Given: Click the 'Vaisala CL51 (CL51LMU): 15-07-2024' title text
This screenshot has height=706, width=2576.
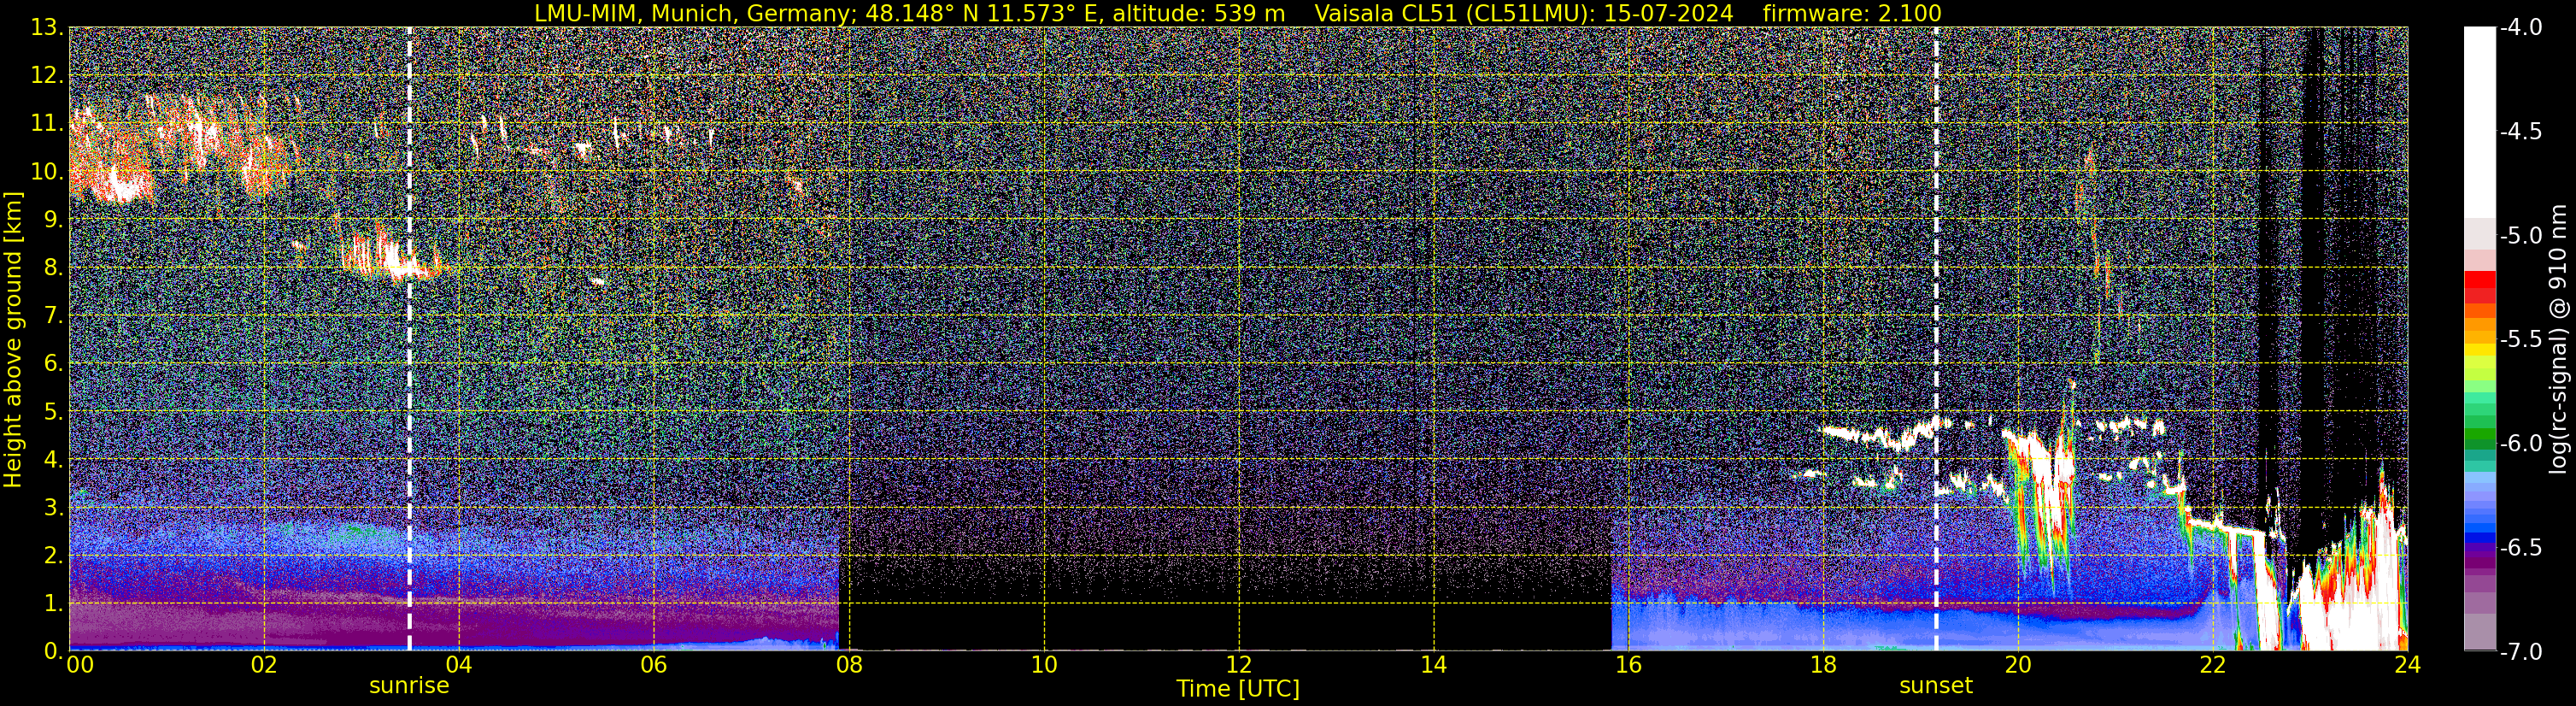Looking at the screenshot, I should point(1523,13).
